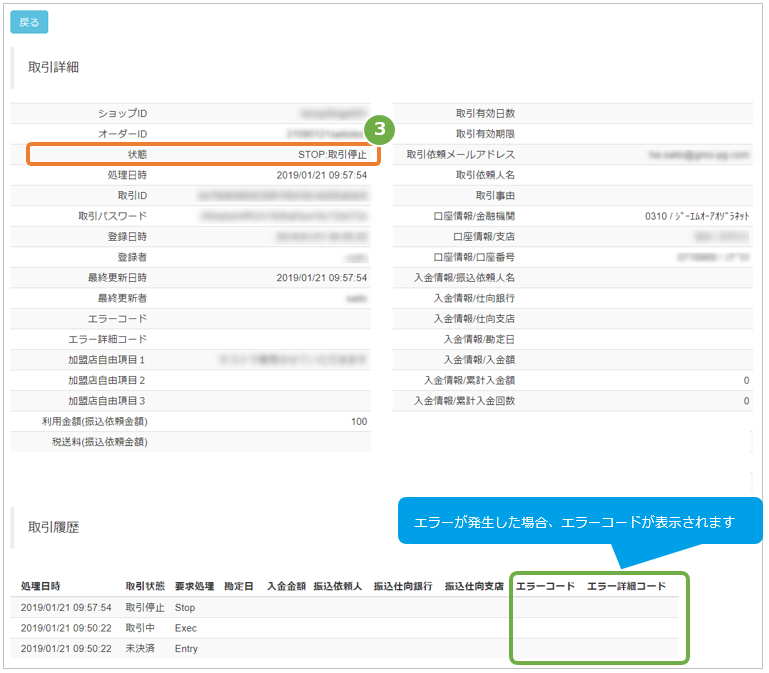This screenshot has height=673, width=769.
Task: Click the 口座情報/支店 label
Action: click(x=484, y=237)
